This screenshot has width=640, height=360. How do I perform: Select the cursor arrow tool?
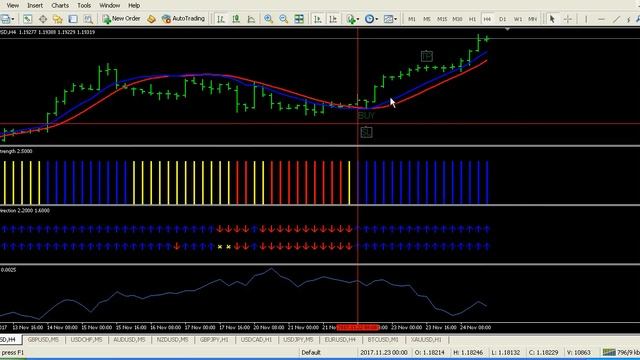click(x=552, y=19)
